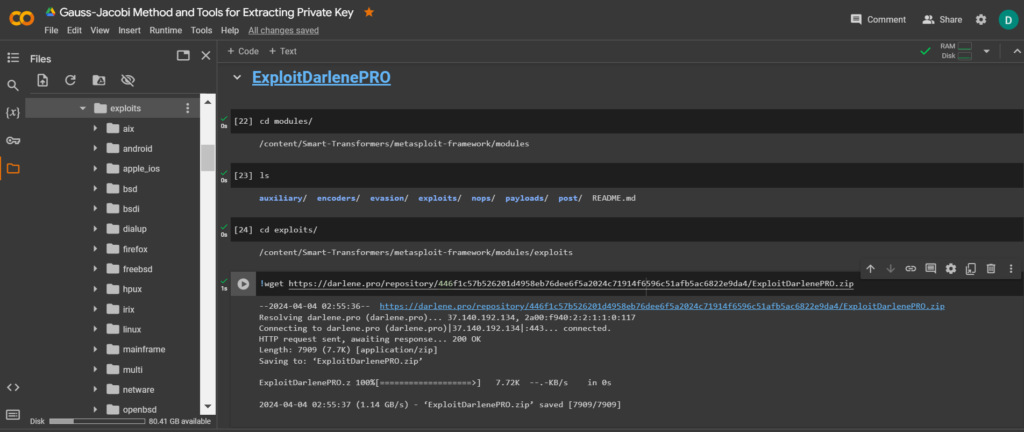Open the code snippets icon
The image size is (1024, 432).
pos(12,387)
